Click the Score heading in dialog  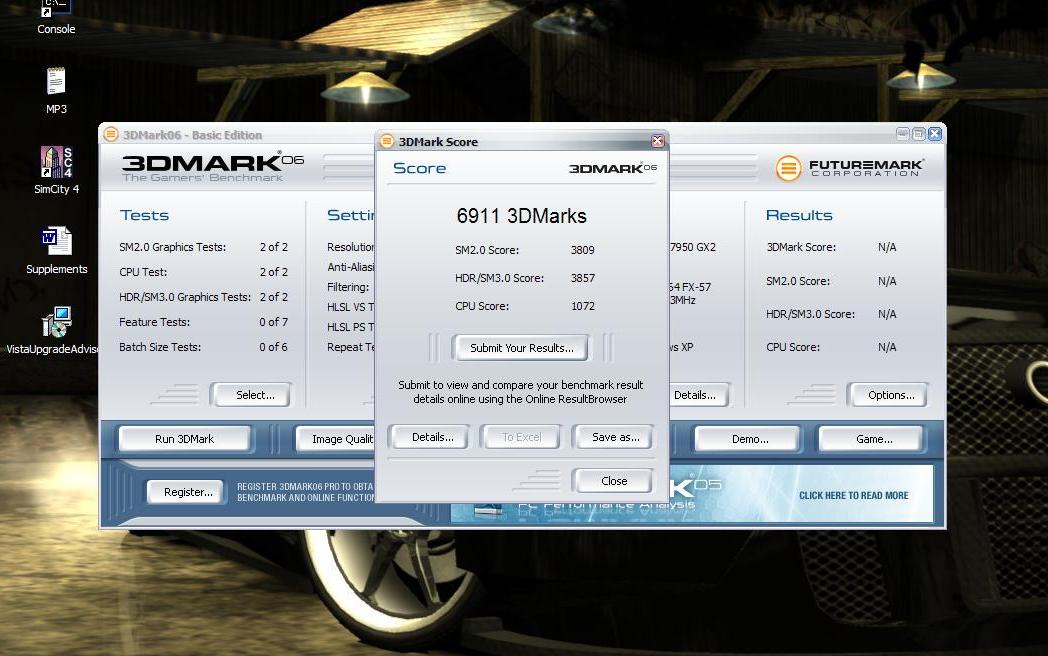point(419,168)
